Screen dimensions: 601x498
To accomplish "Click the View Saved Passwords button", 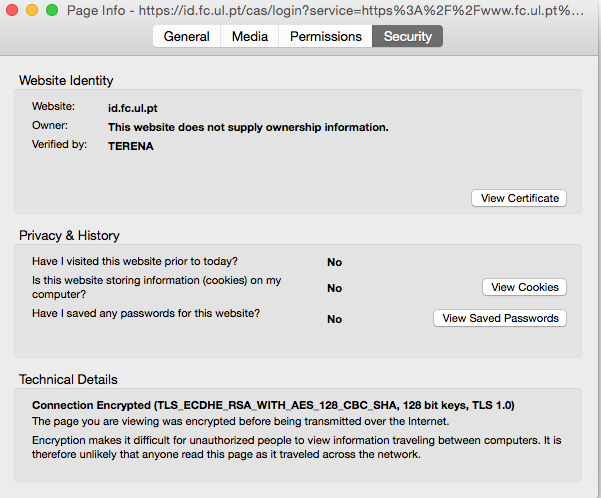I will click(500, 318).
